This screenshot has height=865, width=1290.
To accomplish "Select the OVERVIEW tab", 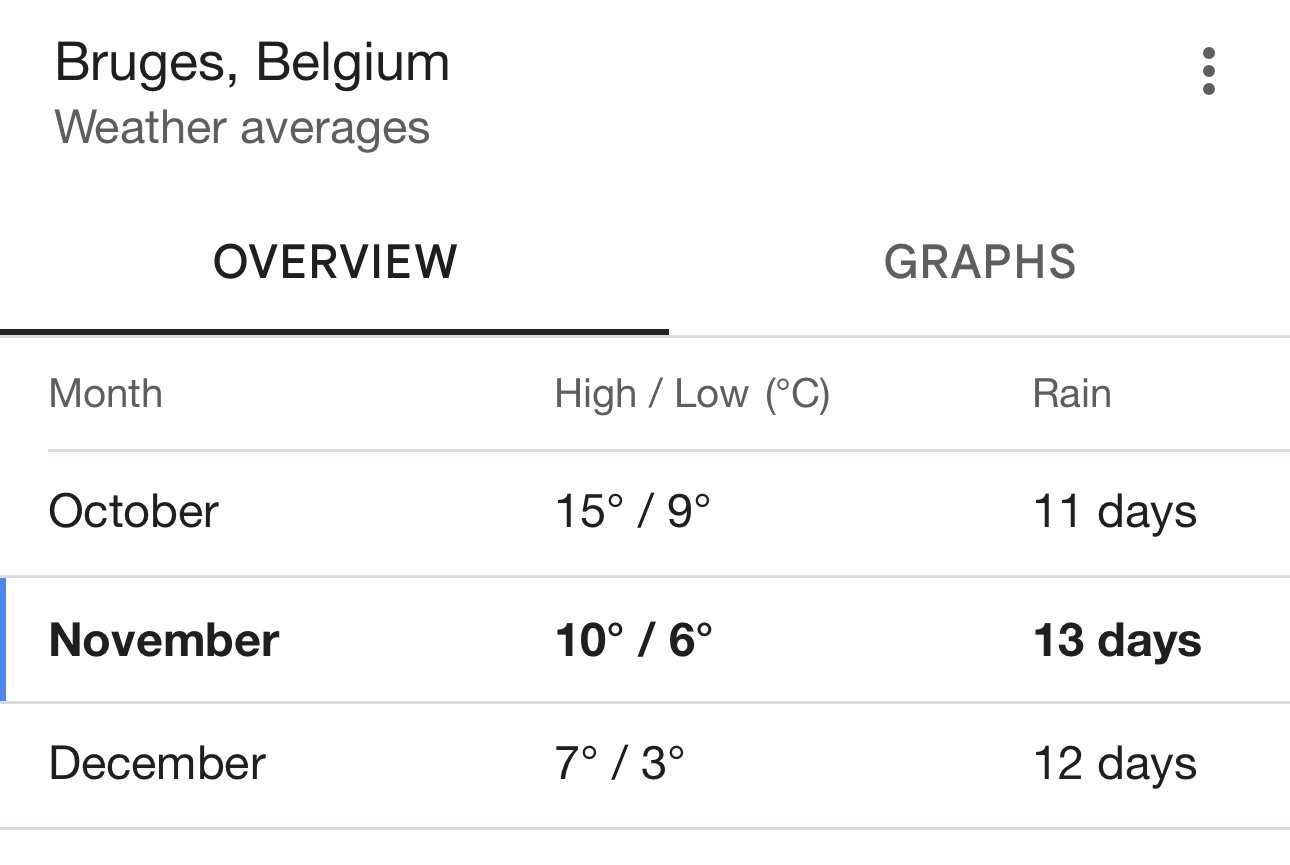I will pyautogui.click(x=335, y=262).
